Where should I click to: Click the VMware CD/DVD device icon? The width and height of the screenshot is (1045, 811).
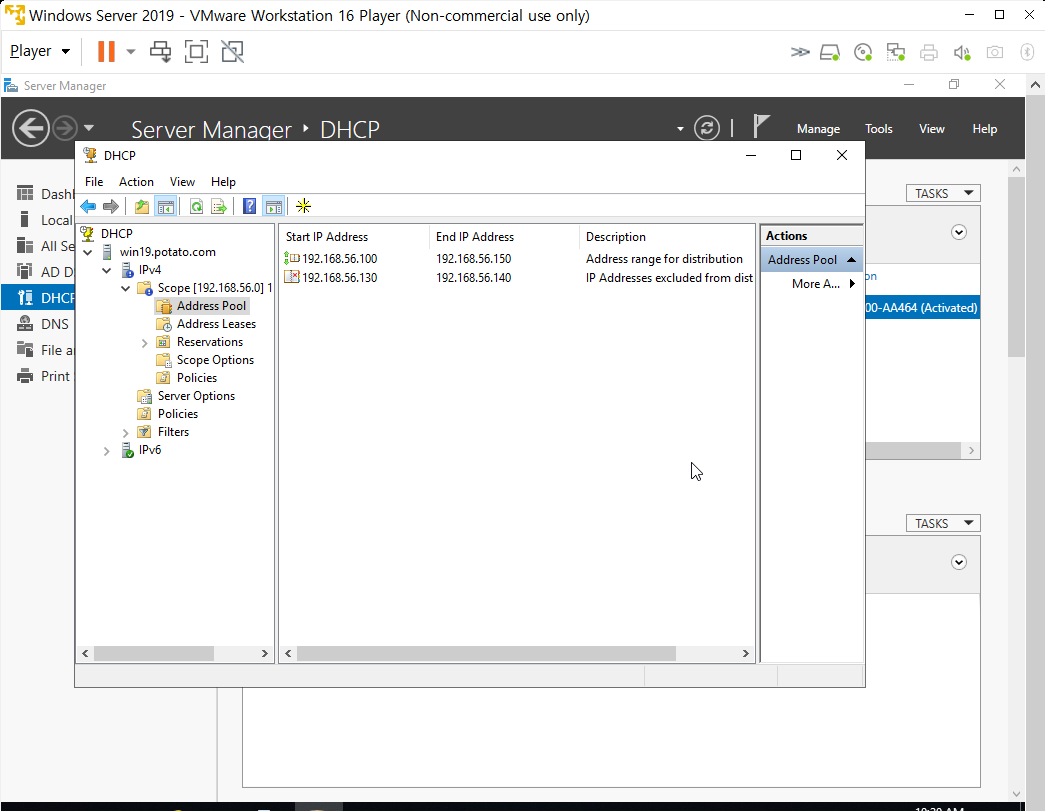[863, 52]
